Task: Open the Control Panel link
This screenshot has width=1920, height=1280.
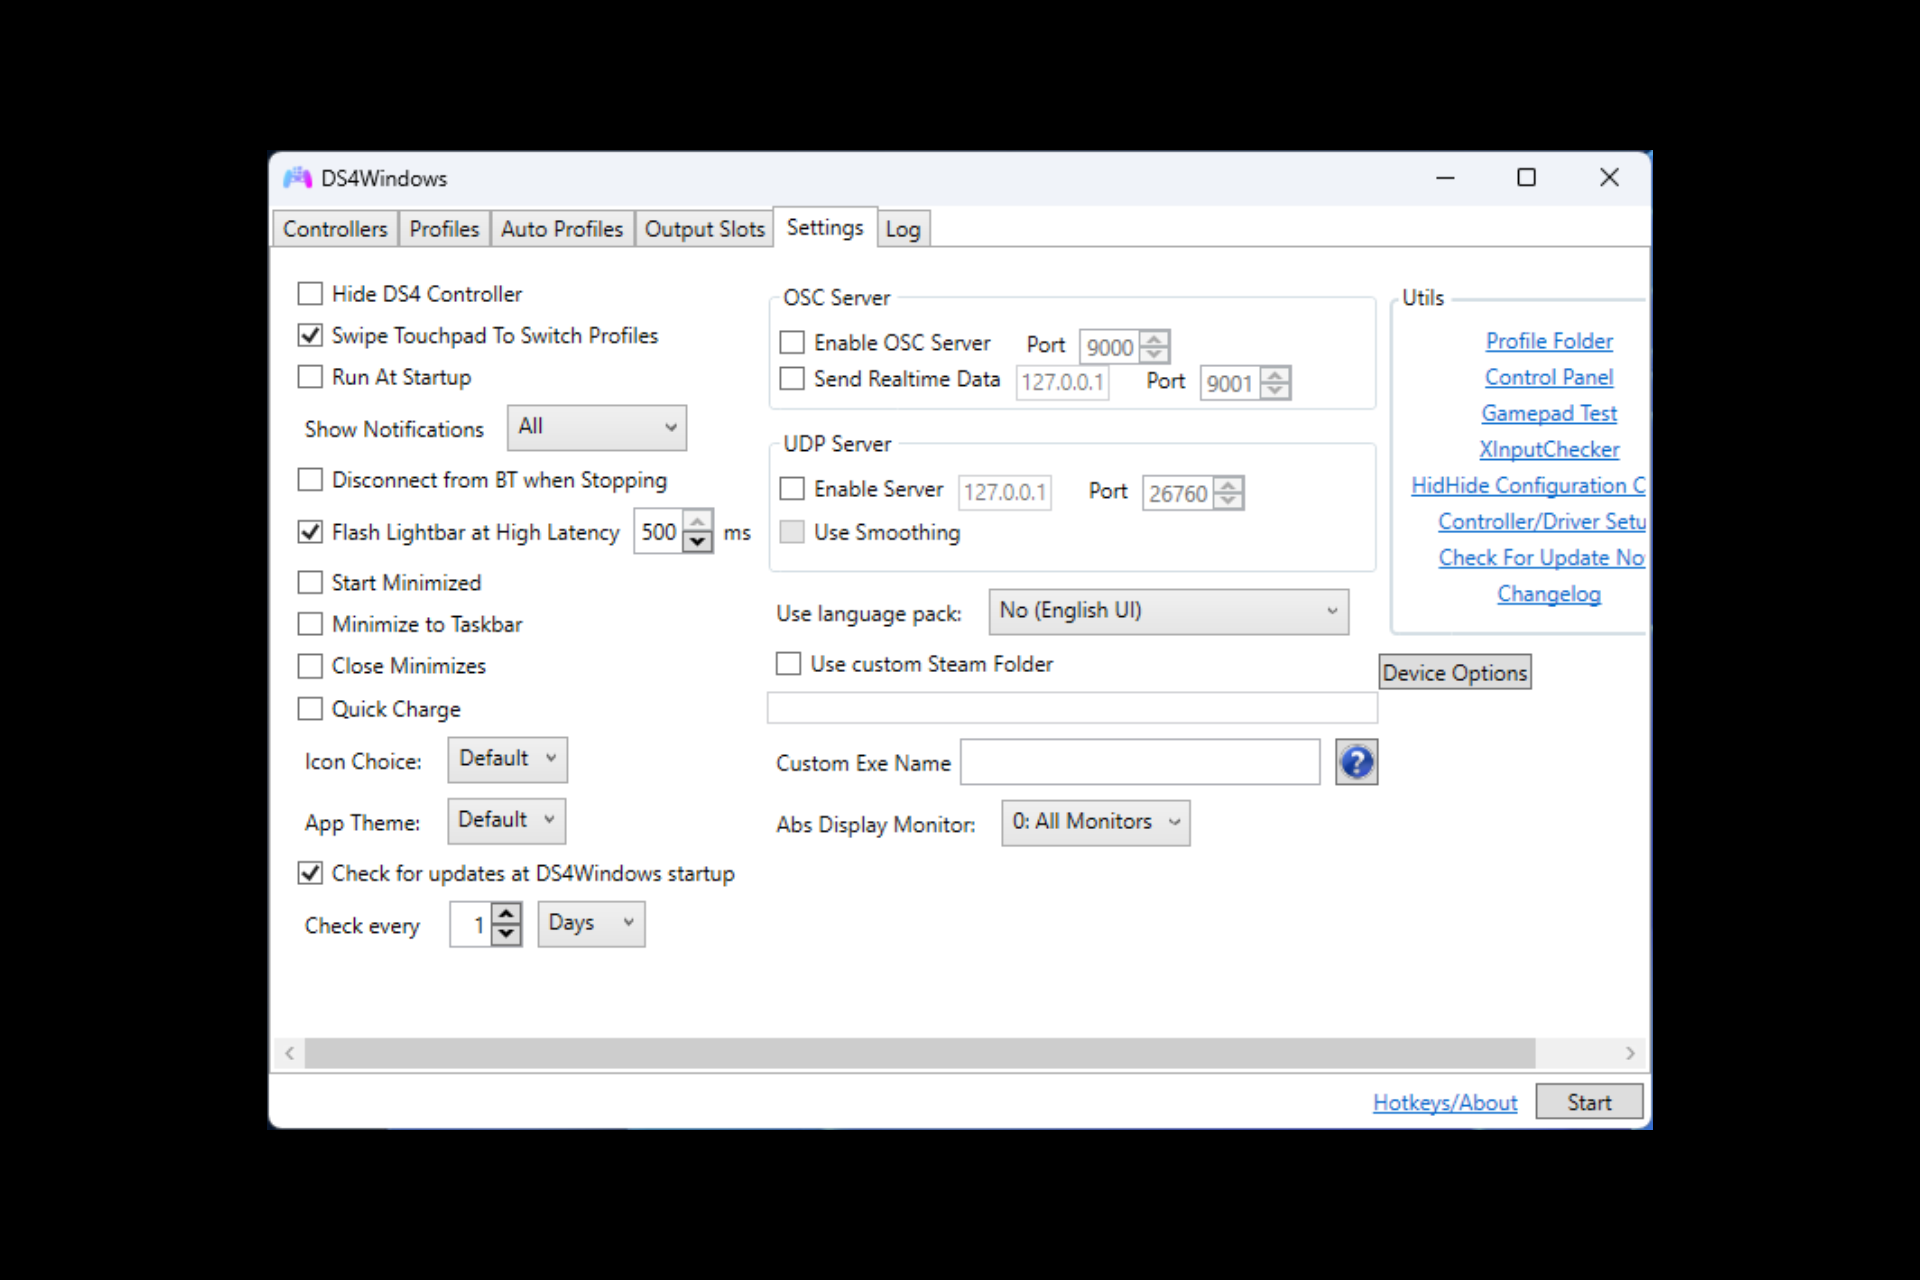Action: 1549,377
